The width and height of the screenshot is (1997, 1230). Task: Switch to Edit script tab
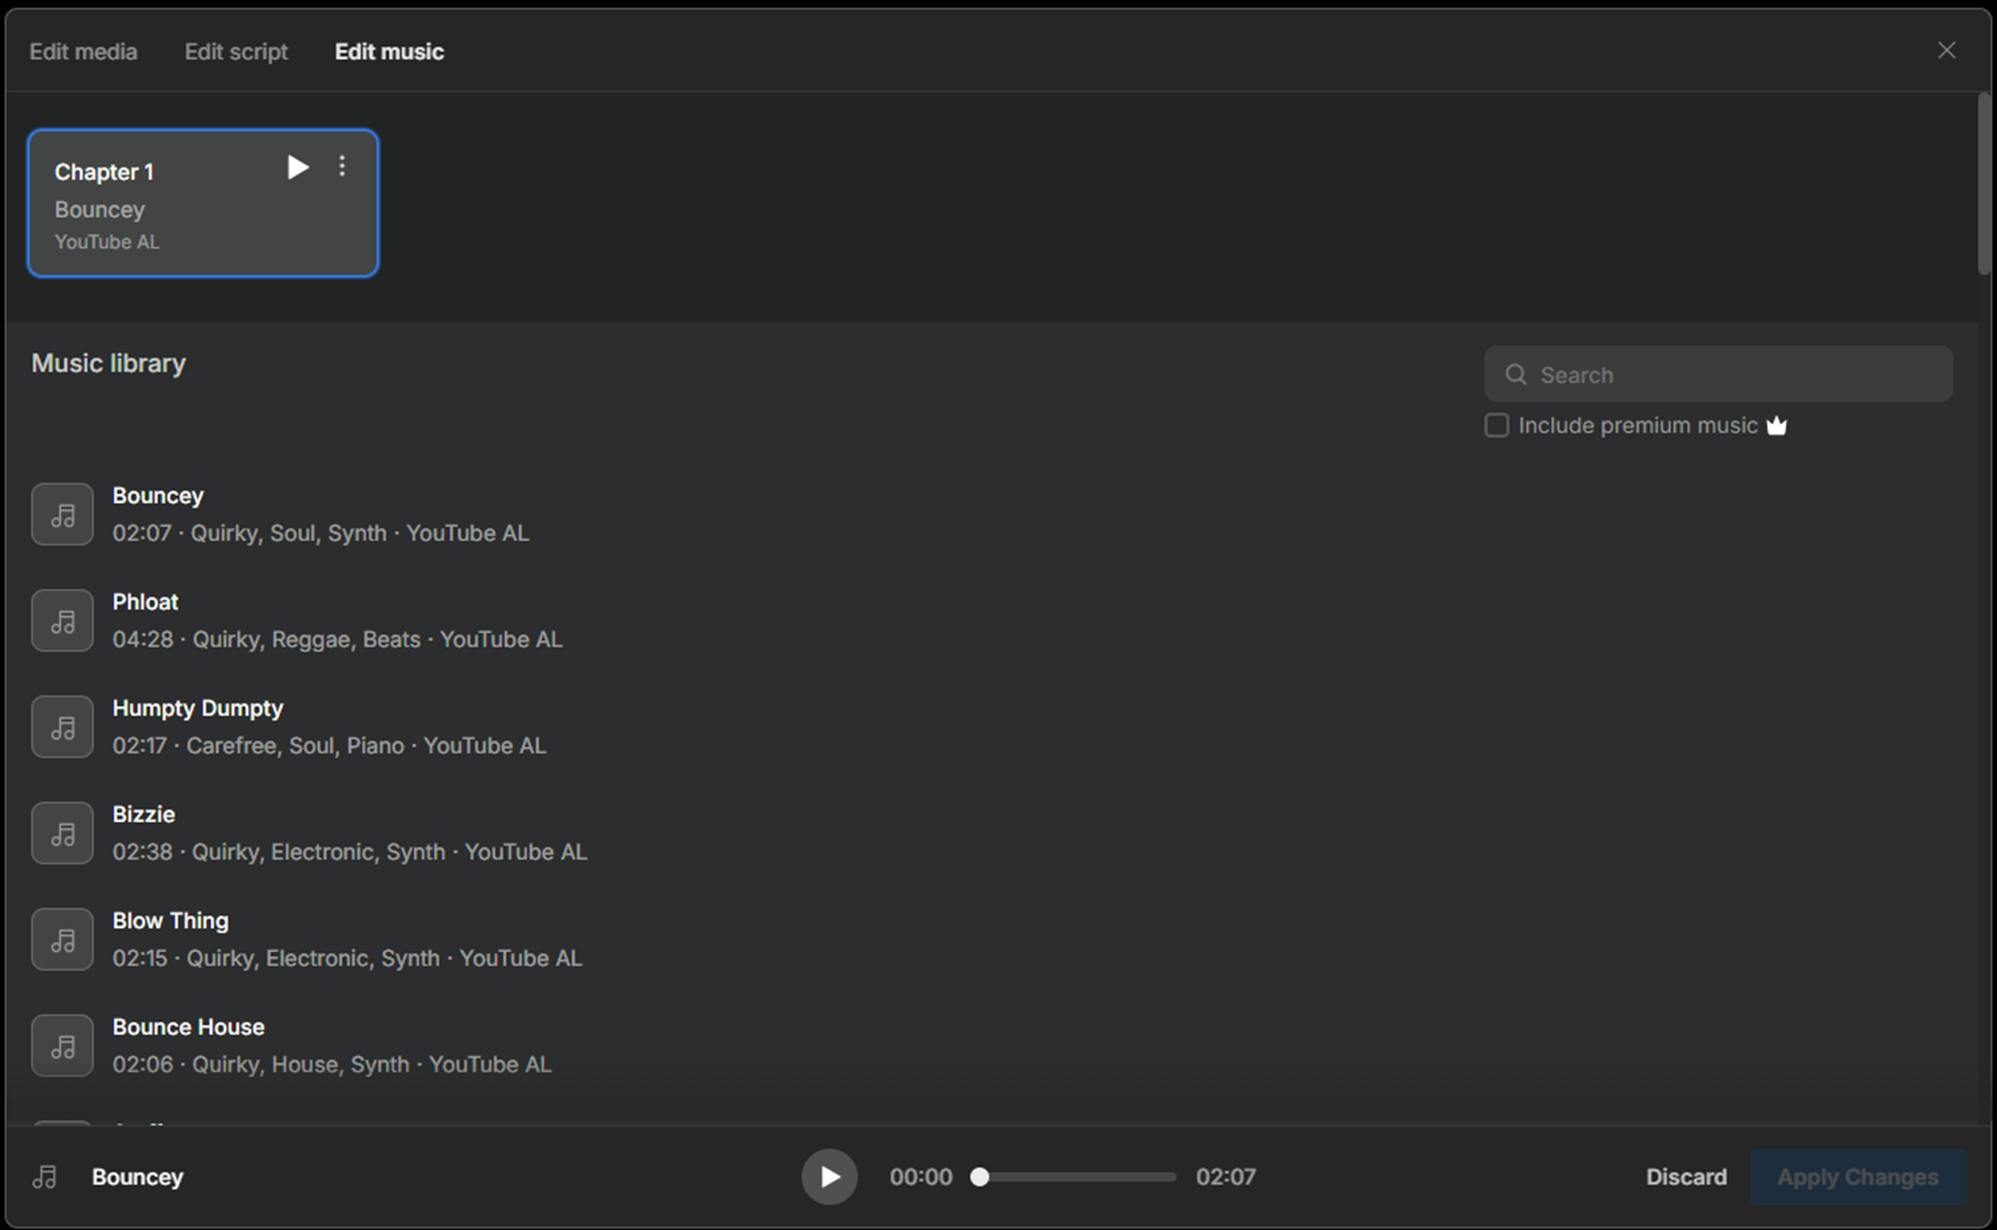pyautogui.click(x=236, y=52)
